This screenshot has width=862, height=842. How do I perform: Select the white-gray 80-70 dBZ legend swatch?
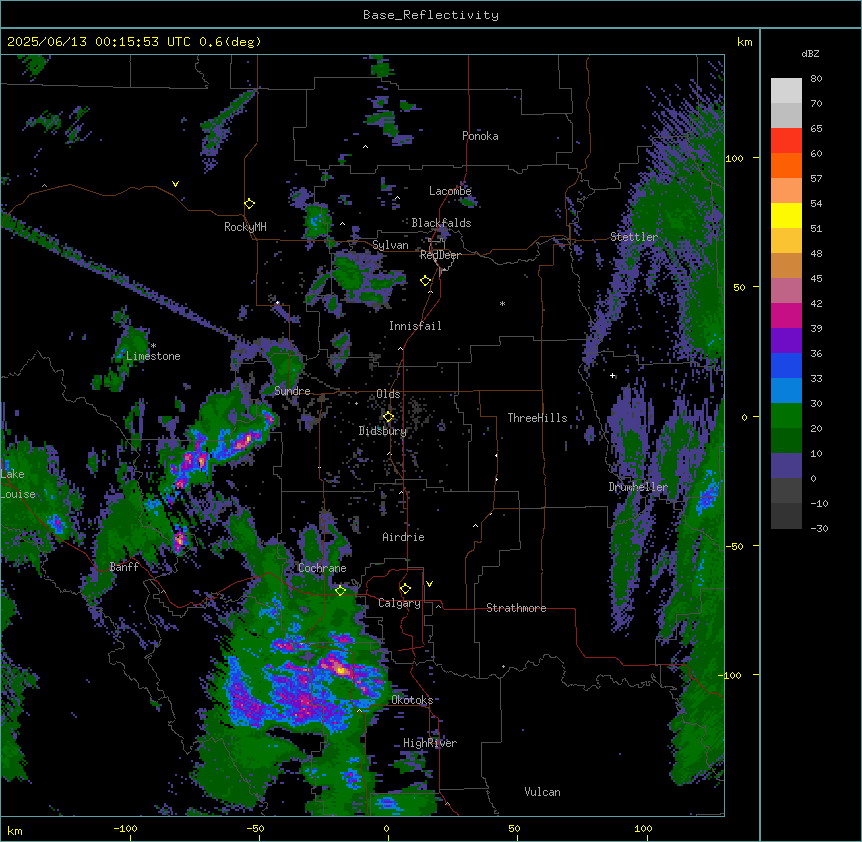[786, 91]
